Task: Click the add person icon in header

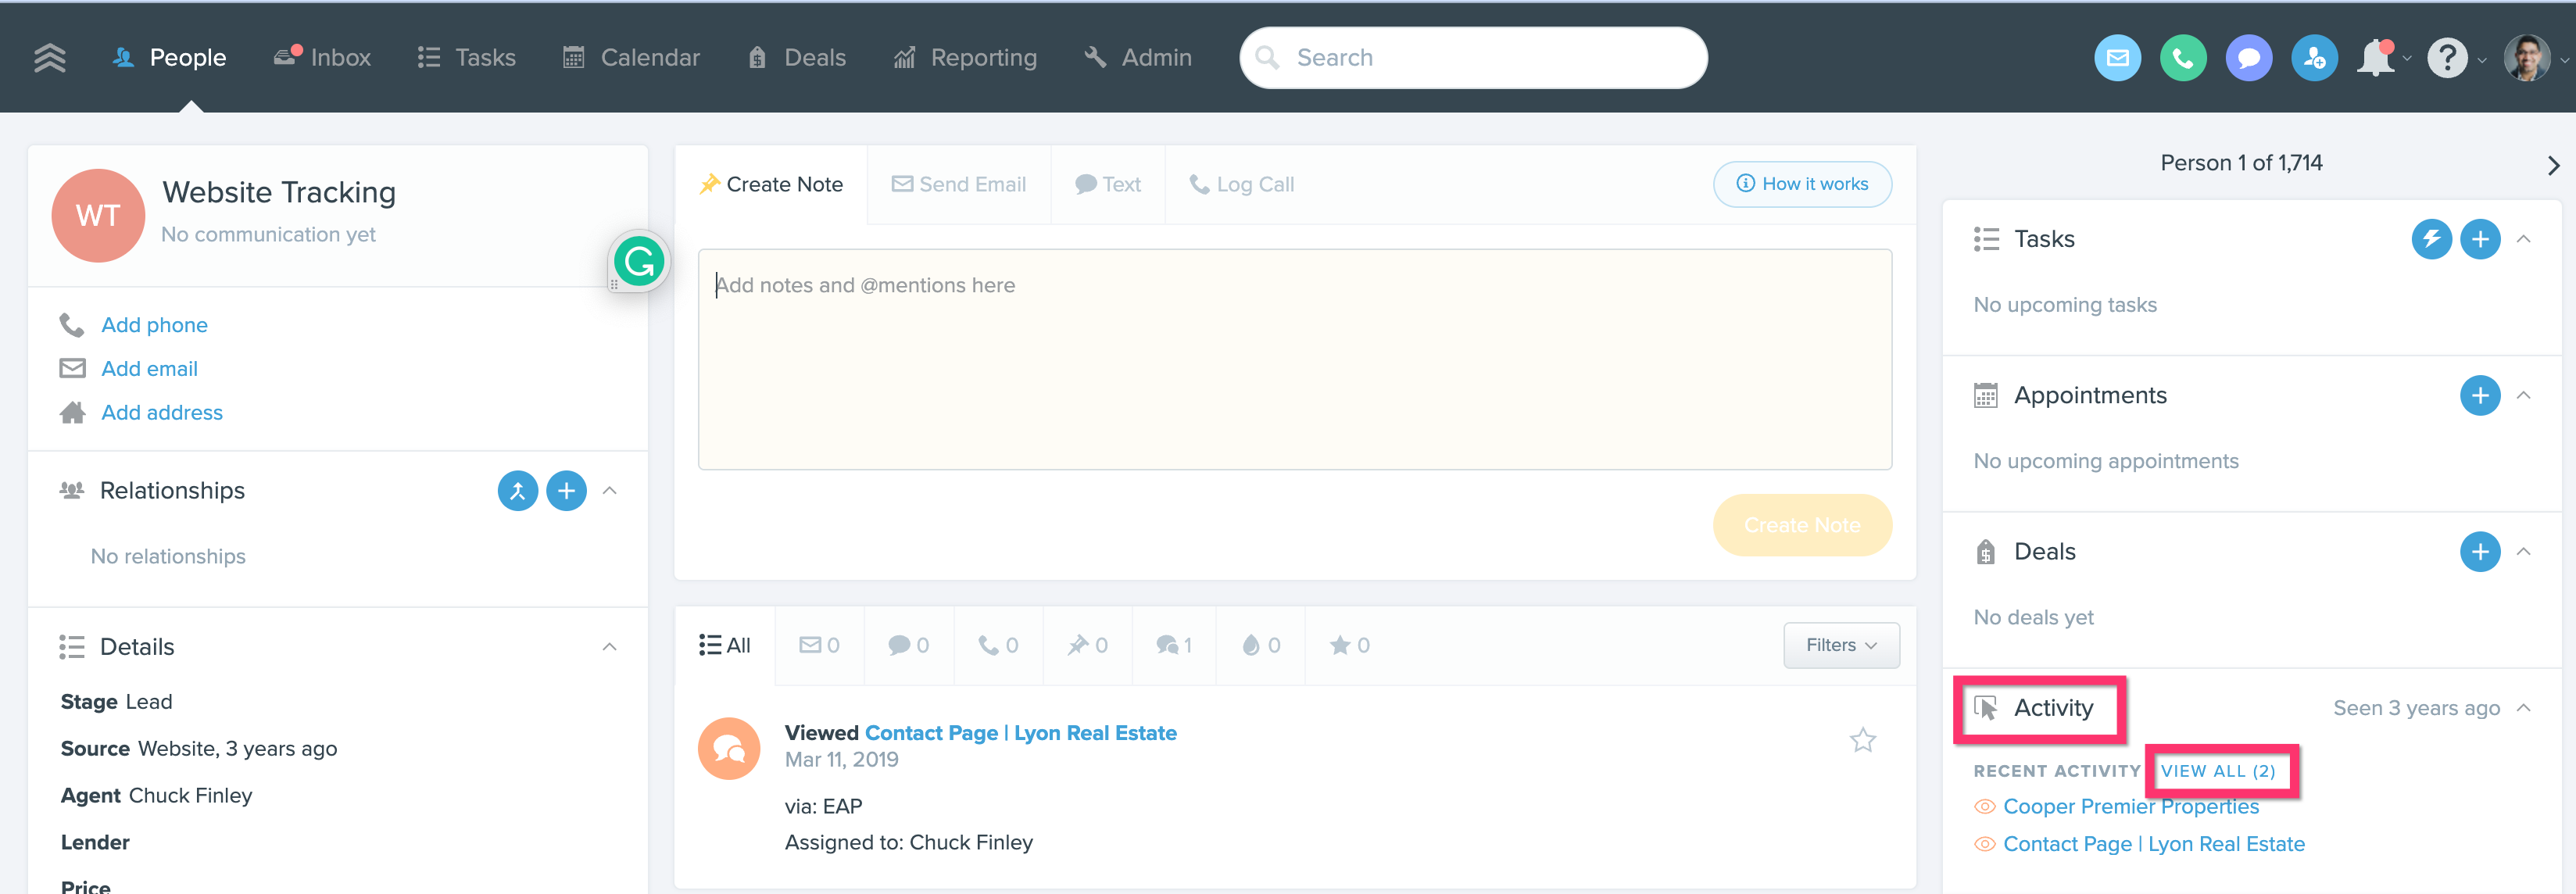Action: [x=2314, y=58]
